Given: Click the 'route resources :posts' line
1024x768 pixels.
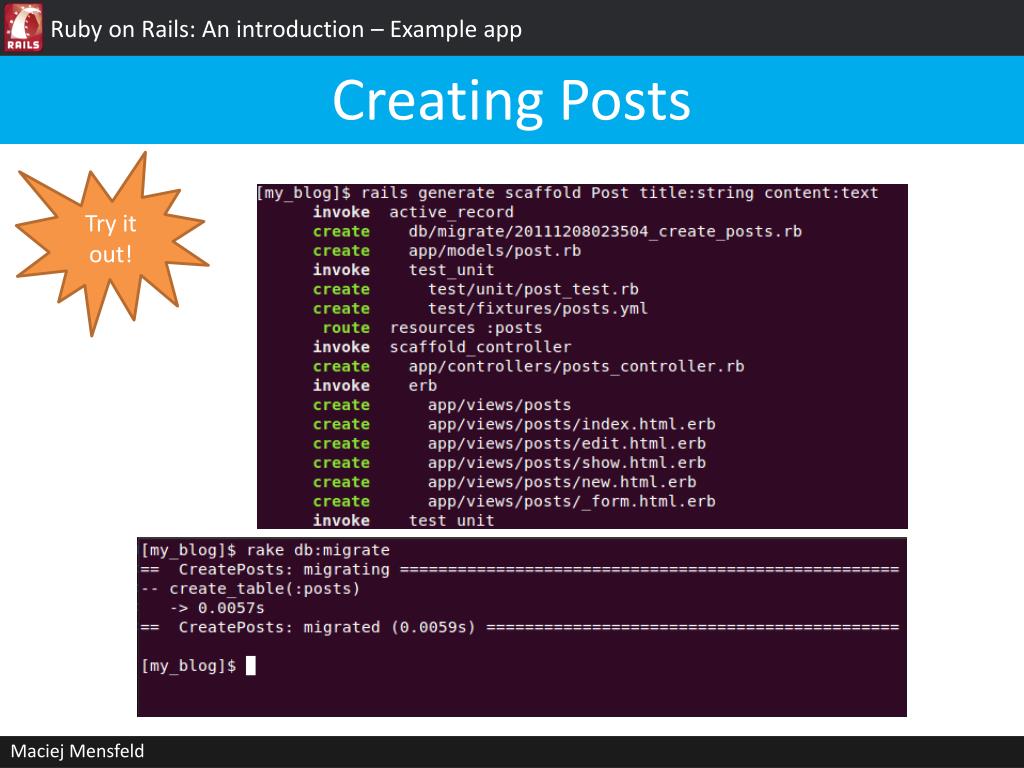Looking at the screenshot, I should [x=432, y=328].
